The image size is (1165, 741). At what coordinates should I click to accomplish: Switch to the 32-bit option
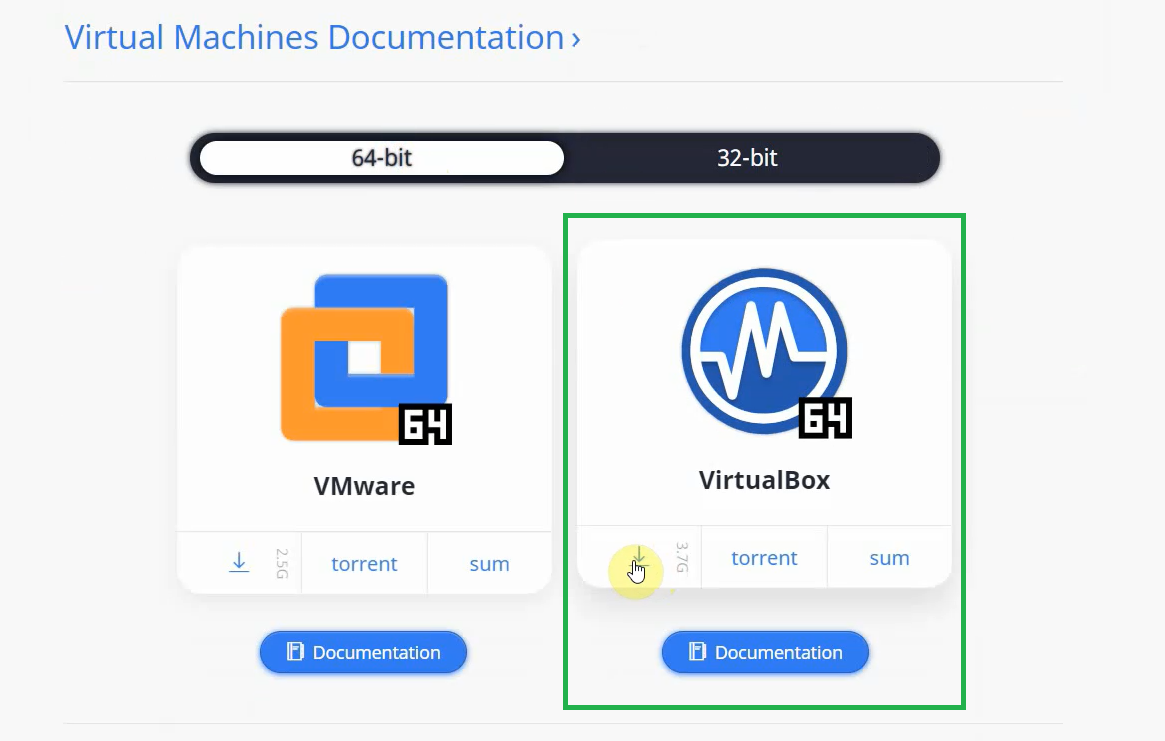pos(748,157)
